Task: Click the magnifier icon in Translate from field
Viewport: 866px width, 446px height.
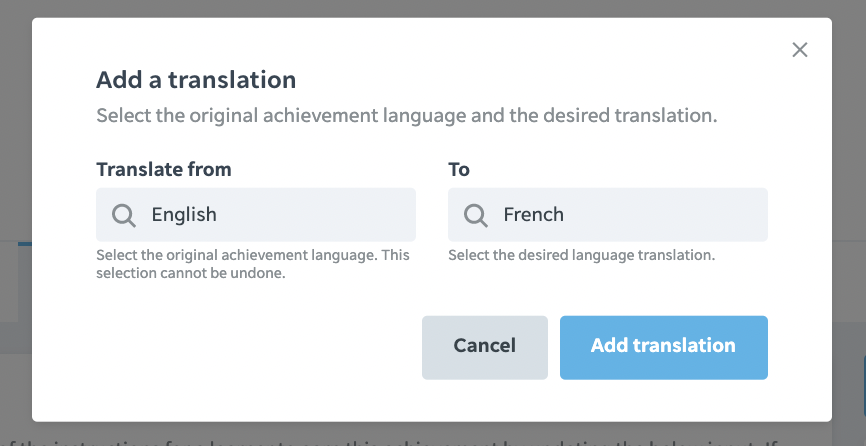Action: click(124, 215)
